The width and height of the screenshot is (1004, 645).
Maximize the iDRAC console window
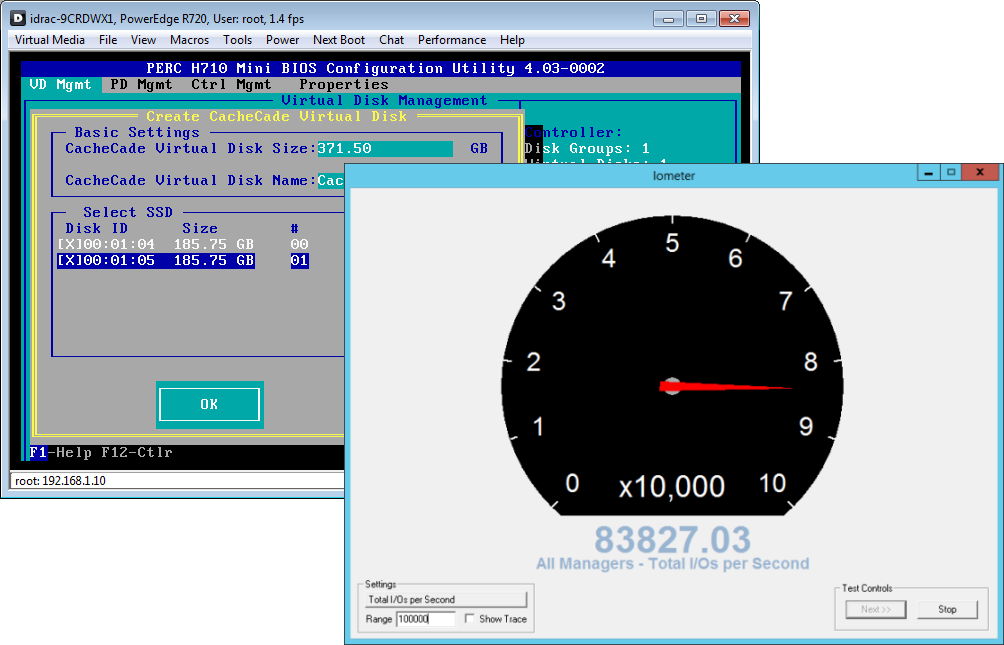701,19
